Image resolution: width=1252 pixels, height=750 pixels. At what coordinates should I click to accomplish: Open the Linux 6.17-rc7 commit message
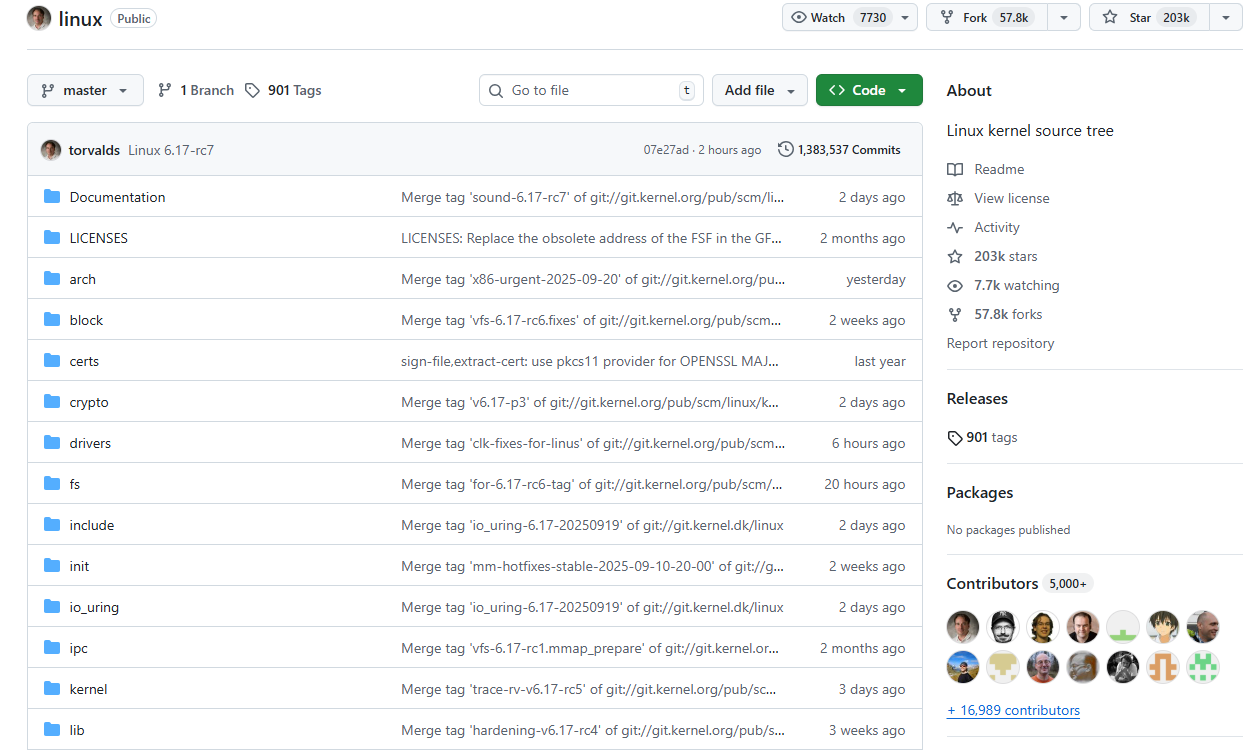tap(171, 150)
